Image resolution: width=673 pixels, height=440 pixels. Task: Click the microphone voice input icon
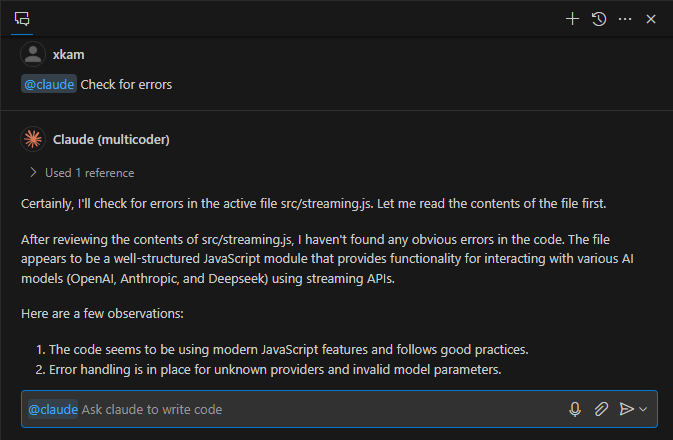click(575, 409)
